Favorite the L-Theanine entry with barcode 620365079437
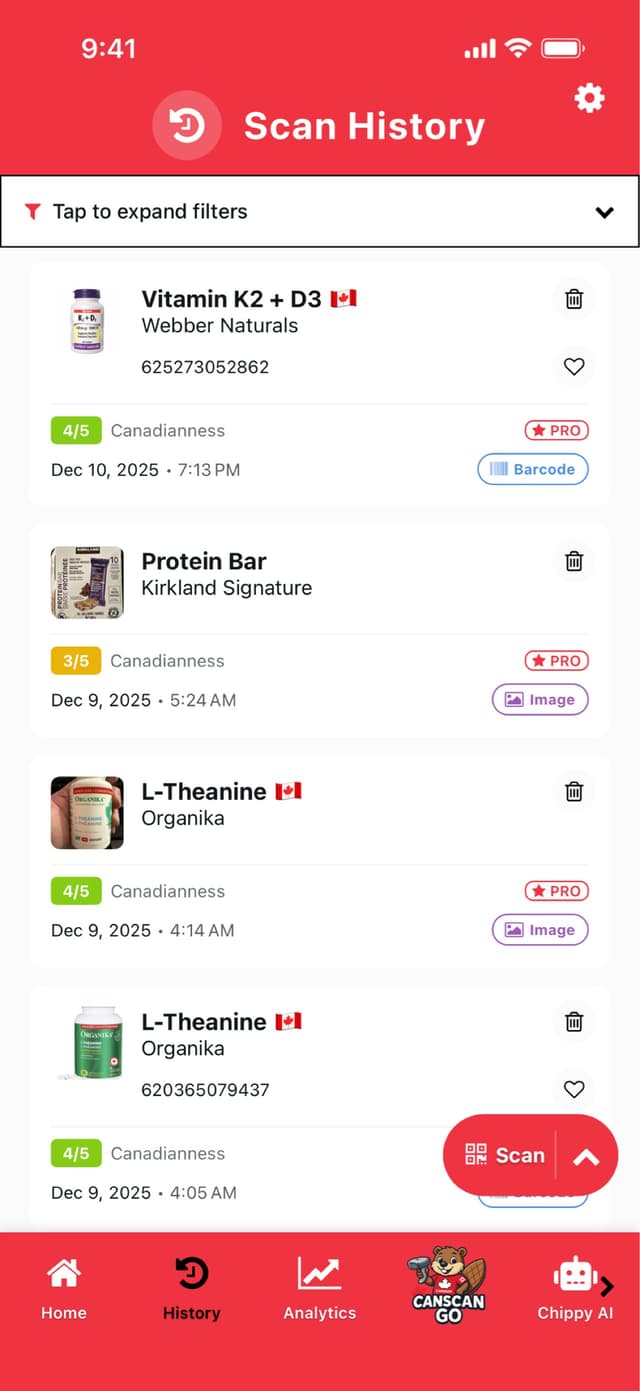640x1391 pixels. (574, 1089)
